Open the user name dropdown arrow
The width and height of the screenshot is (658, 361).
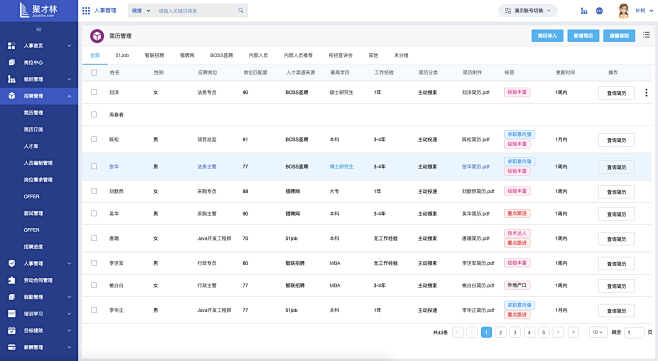pos(651,11)
